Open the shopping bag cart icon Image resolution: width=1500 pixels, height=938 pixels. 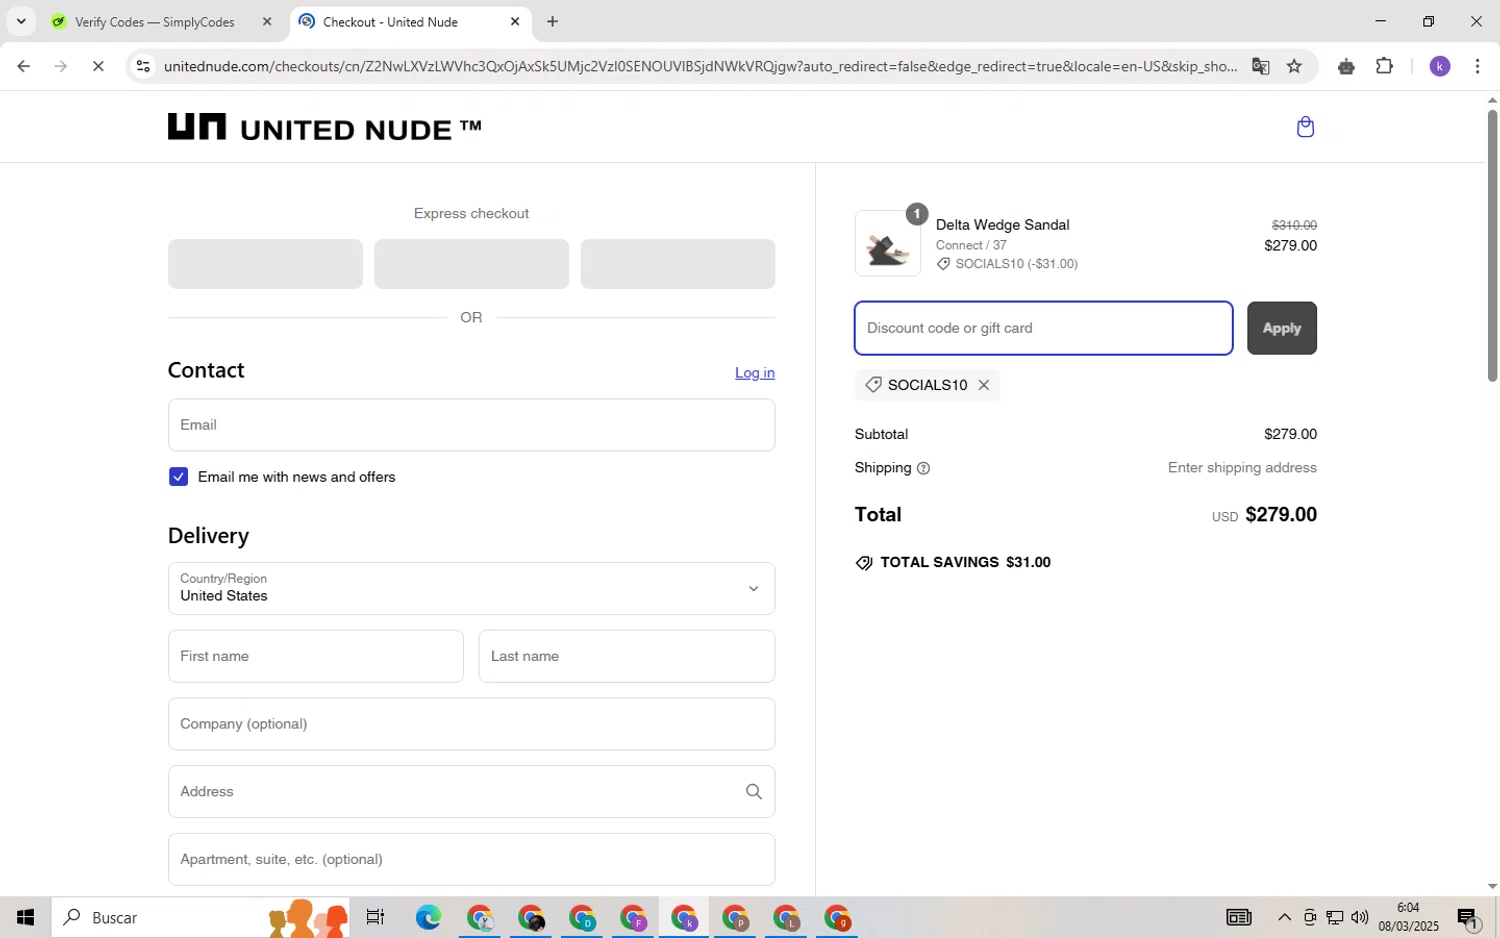1305,127
